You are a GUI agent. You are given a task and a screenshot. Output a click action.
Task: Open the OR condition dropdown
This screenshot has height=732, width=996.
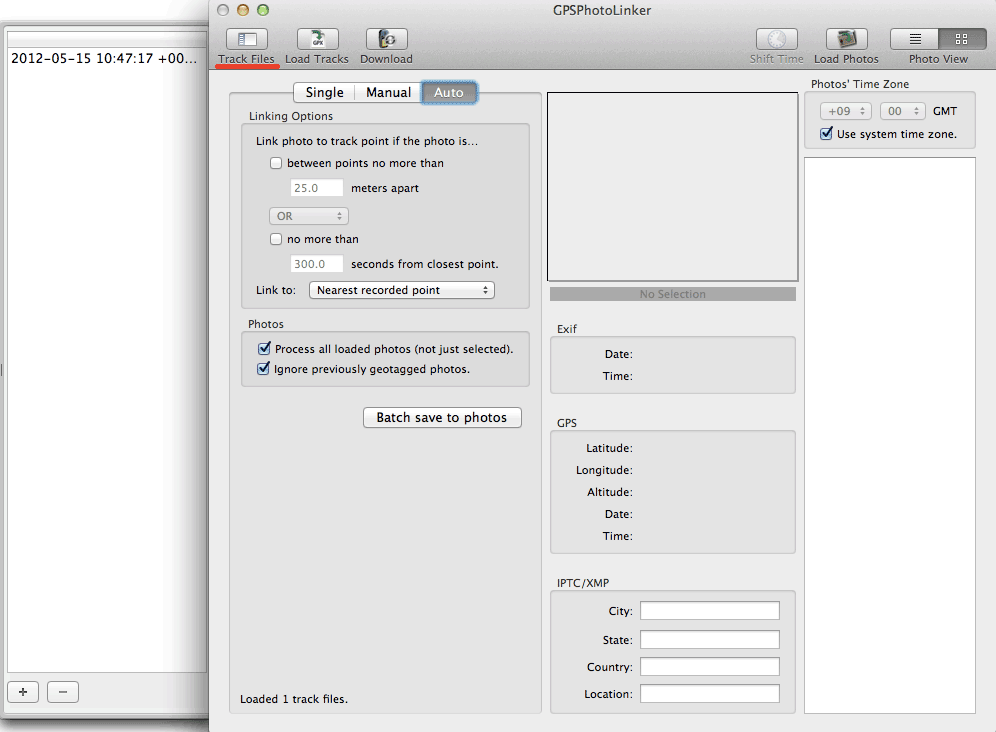309,216
